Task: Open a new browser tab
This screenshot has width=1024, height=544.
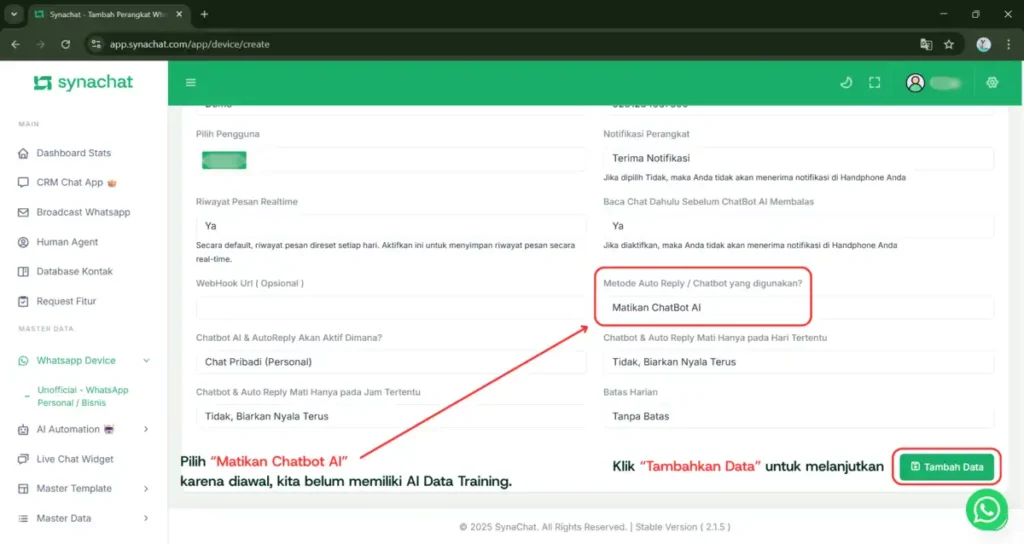Action: click(x=204, y=14)
